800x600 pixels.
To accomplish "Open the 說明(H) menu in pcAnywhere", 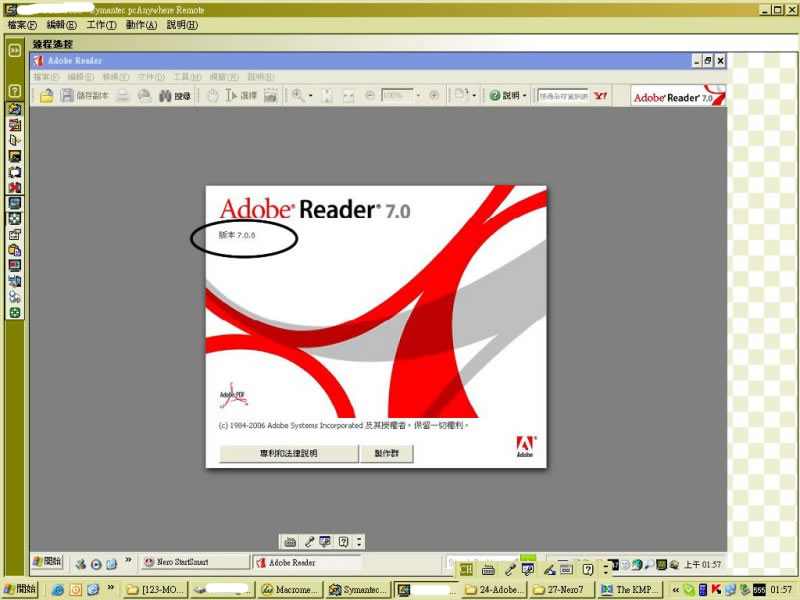I will (182, 25).
